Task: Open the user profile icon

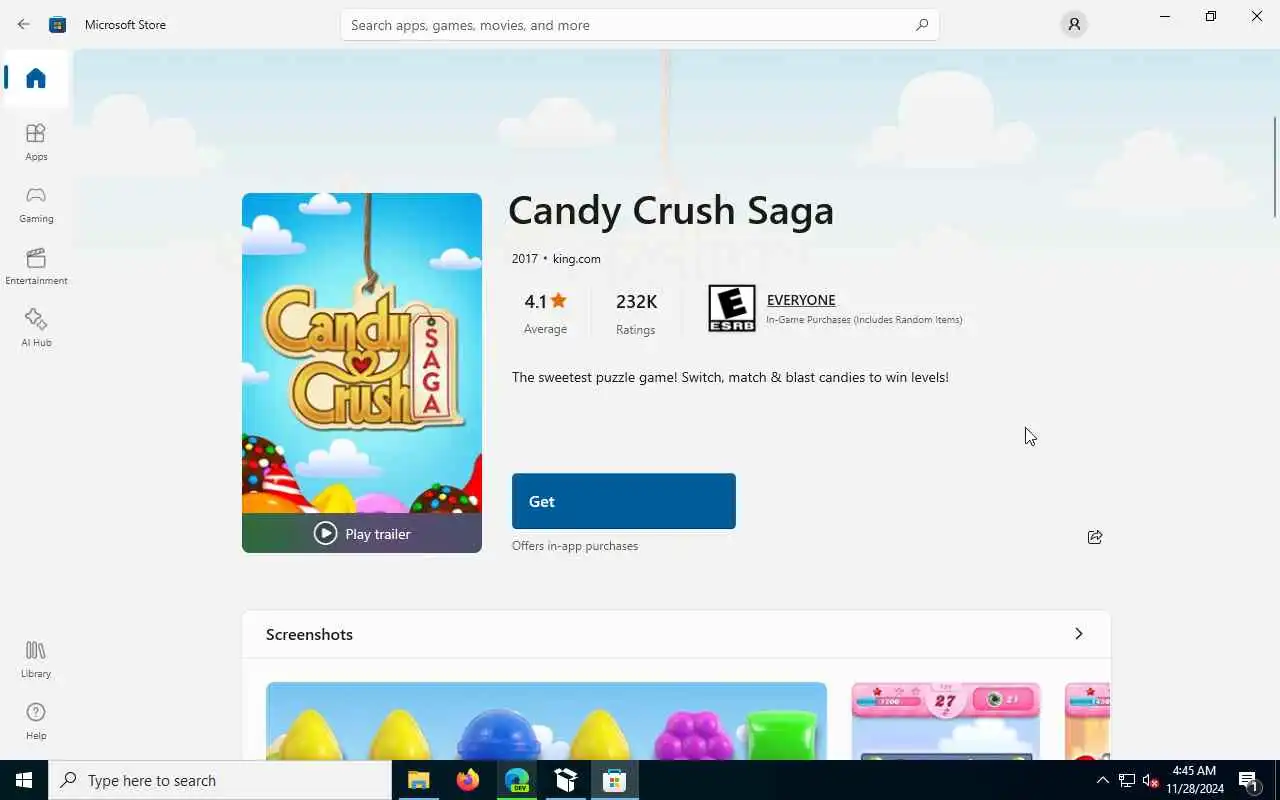Action: pos(1073,24)
